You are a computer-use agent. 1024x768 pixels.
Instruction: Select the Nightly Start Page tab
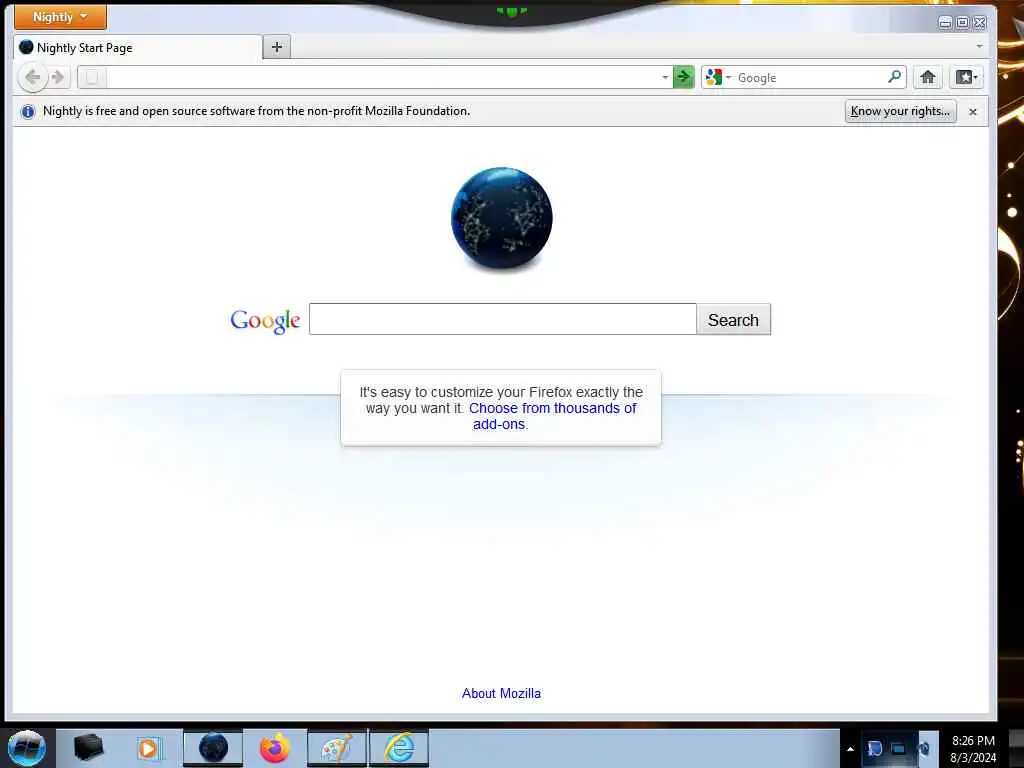point(138,48)
